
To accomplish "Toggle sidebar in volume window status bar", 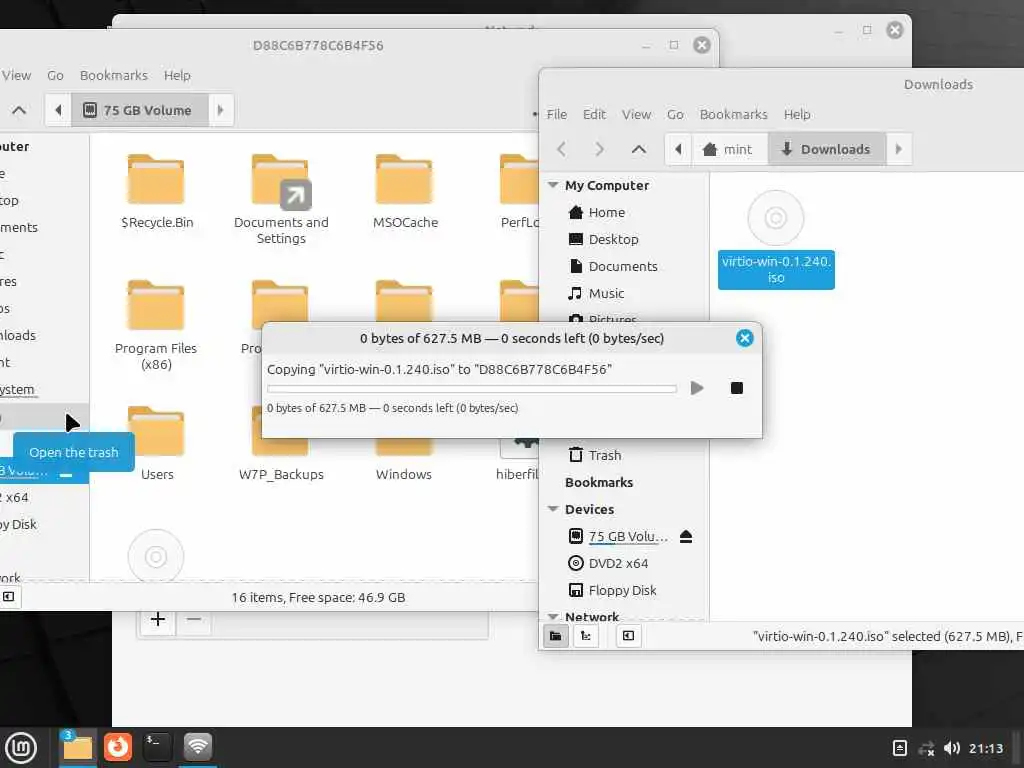I will point(8,596).
